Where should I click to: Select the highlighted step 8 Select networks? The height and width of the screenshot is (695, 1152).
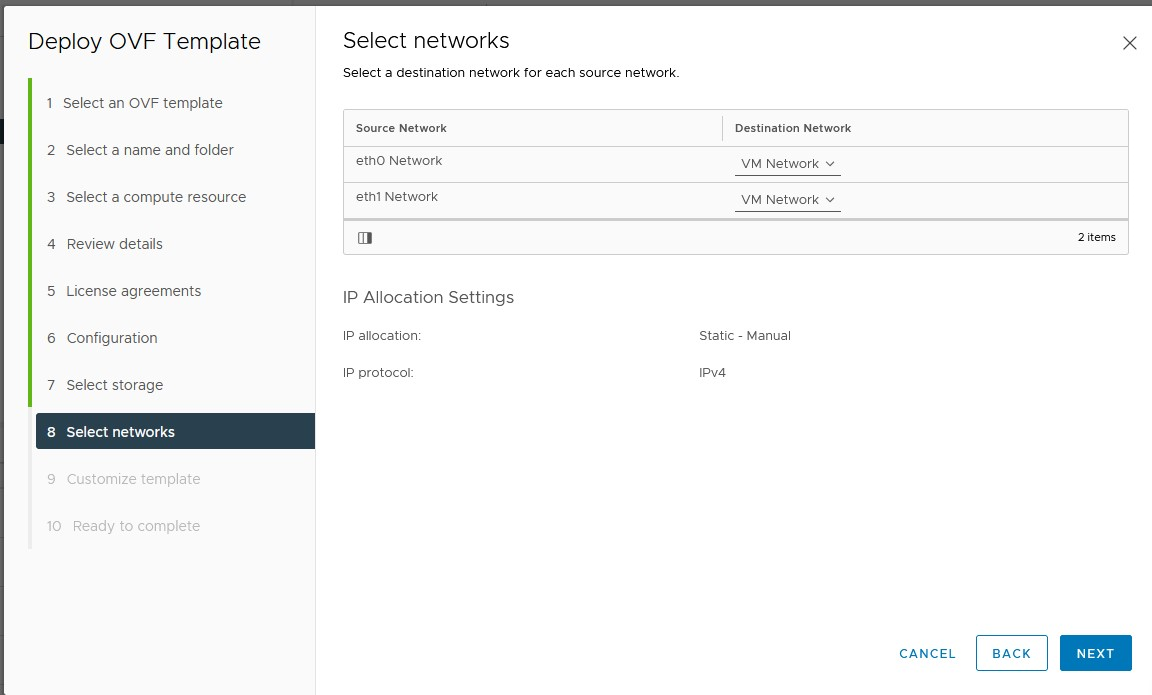(x=122, y=432)
